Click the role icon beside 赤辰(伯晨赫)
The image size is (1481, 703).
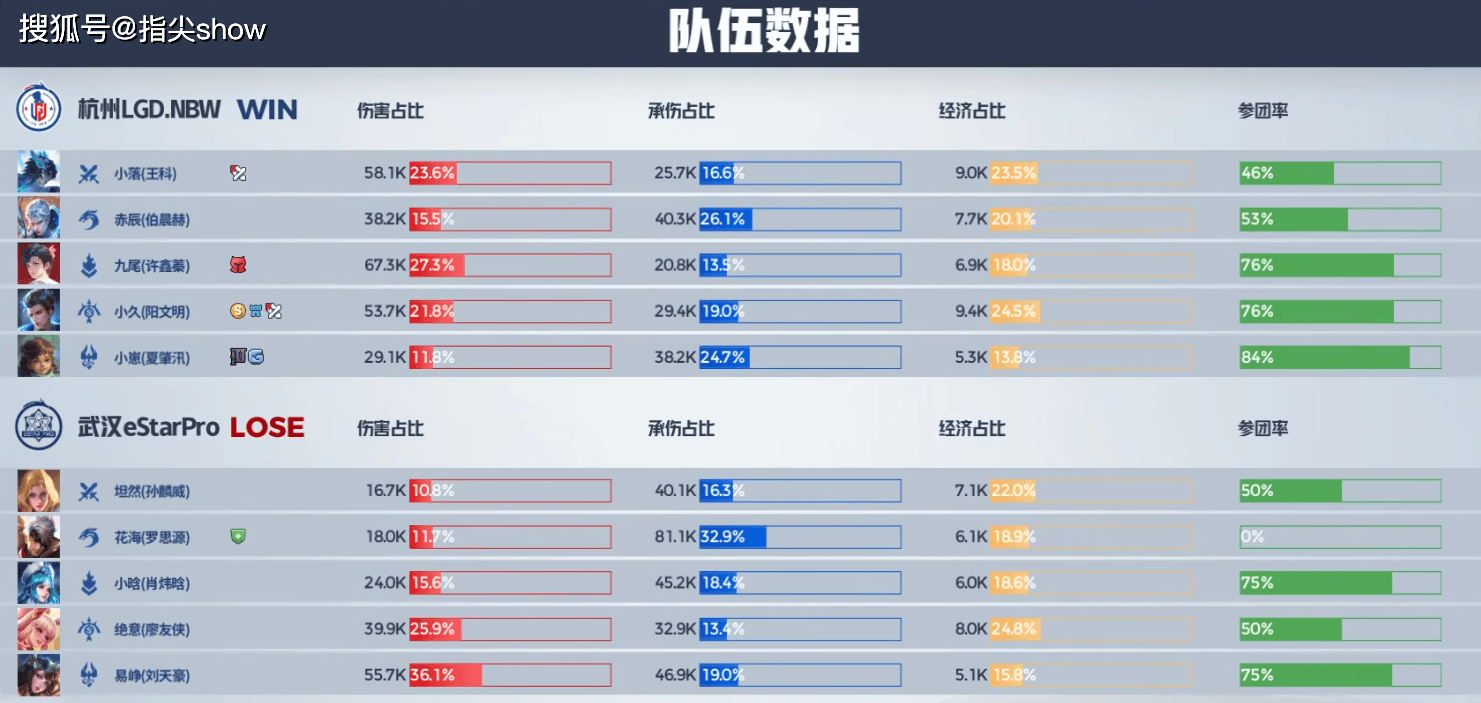point(89,219)
